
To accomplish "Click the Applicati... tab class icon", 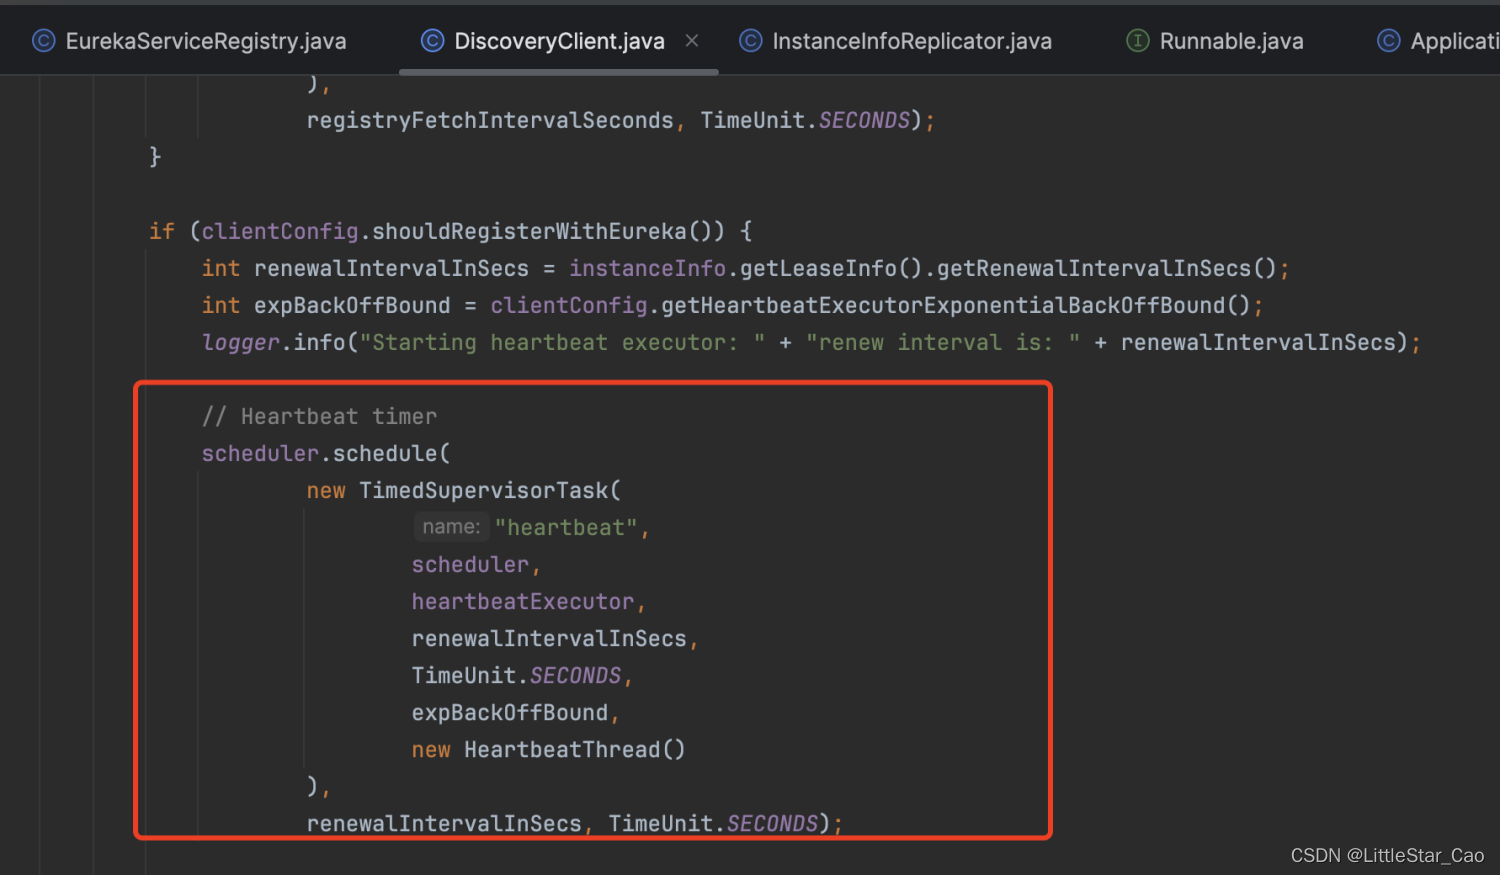I will [1388, 41].
